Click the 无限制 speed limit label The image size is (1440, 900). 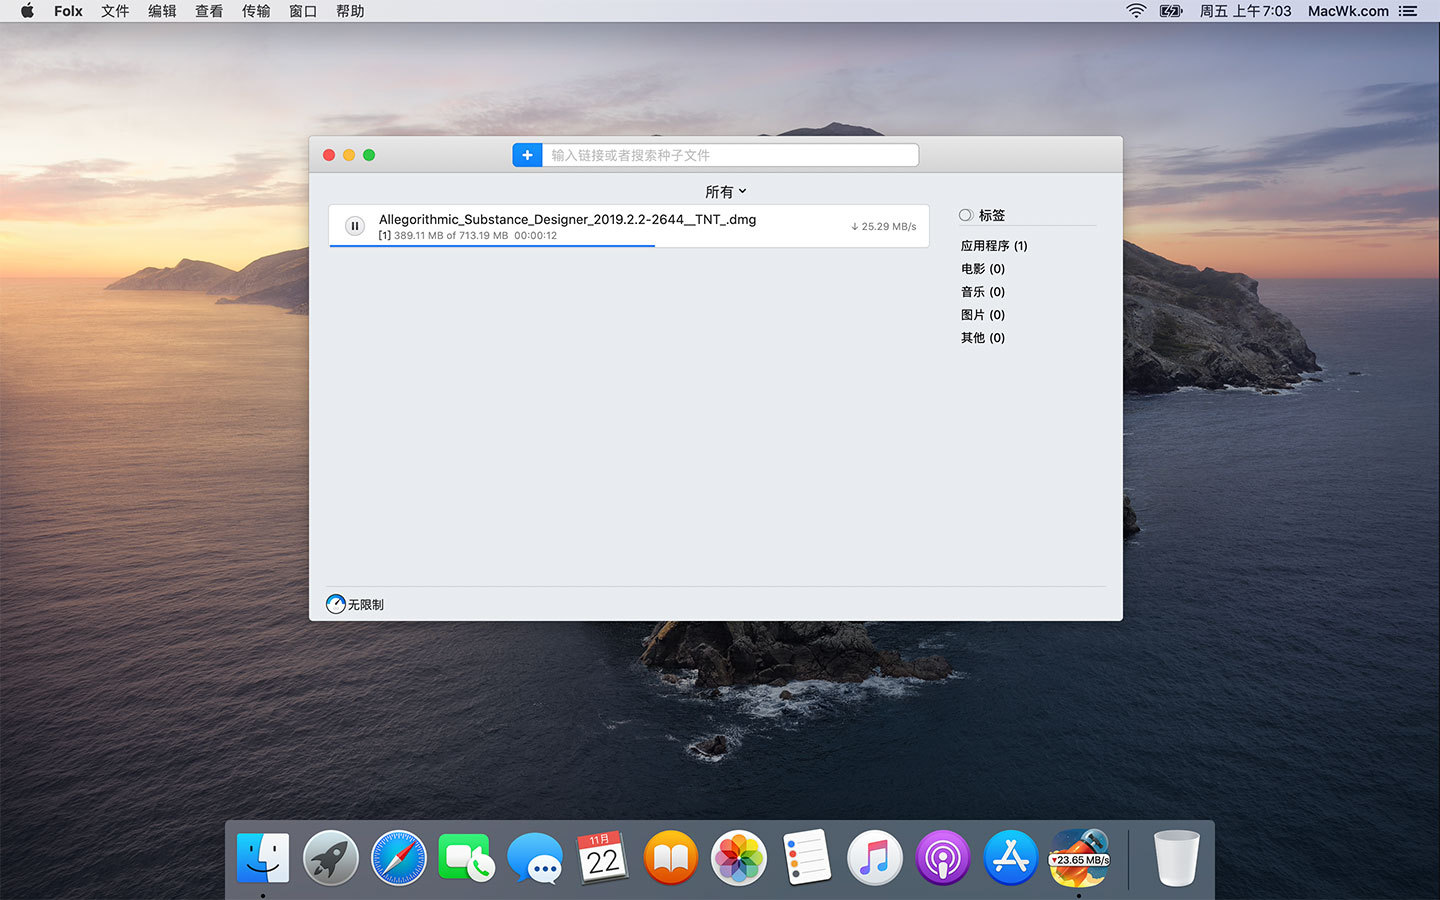pos(366,605)
